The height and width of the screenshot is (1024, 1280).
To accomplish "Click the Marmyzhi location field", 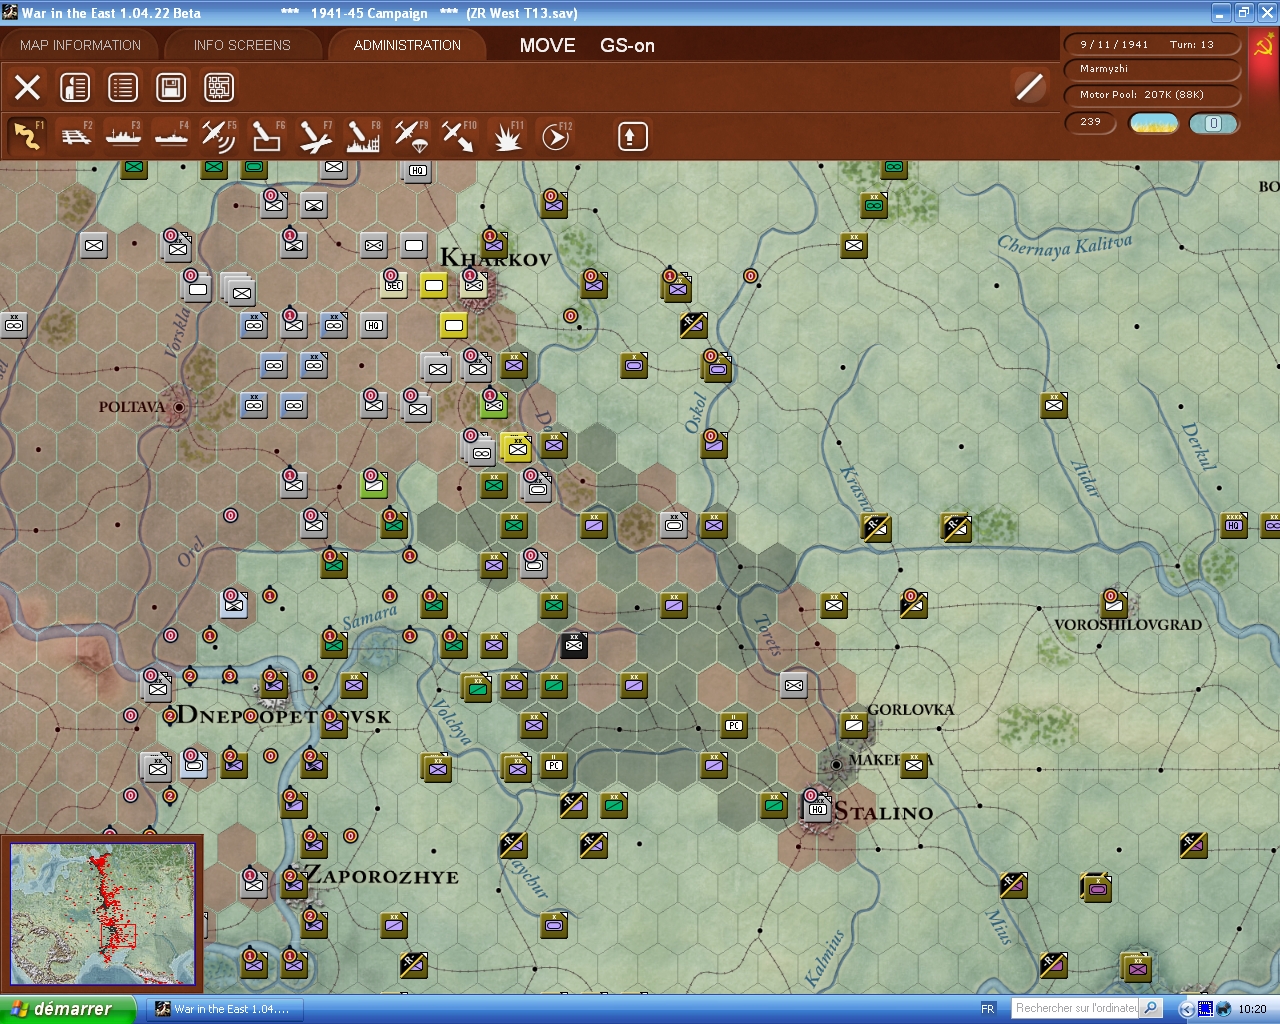I will [x=1151, y=69].
